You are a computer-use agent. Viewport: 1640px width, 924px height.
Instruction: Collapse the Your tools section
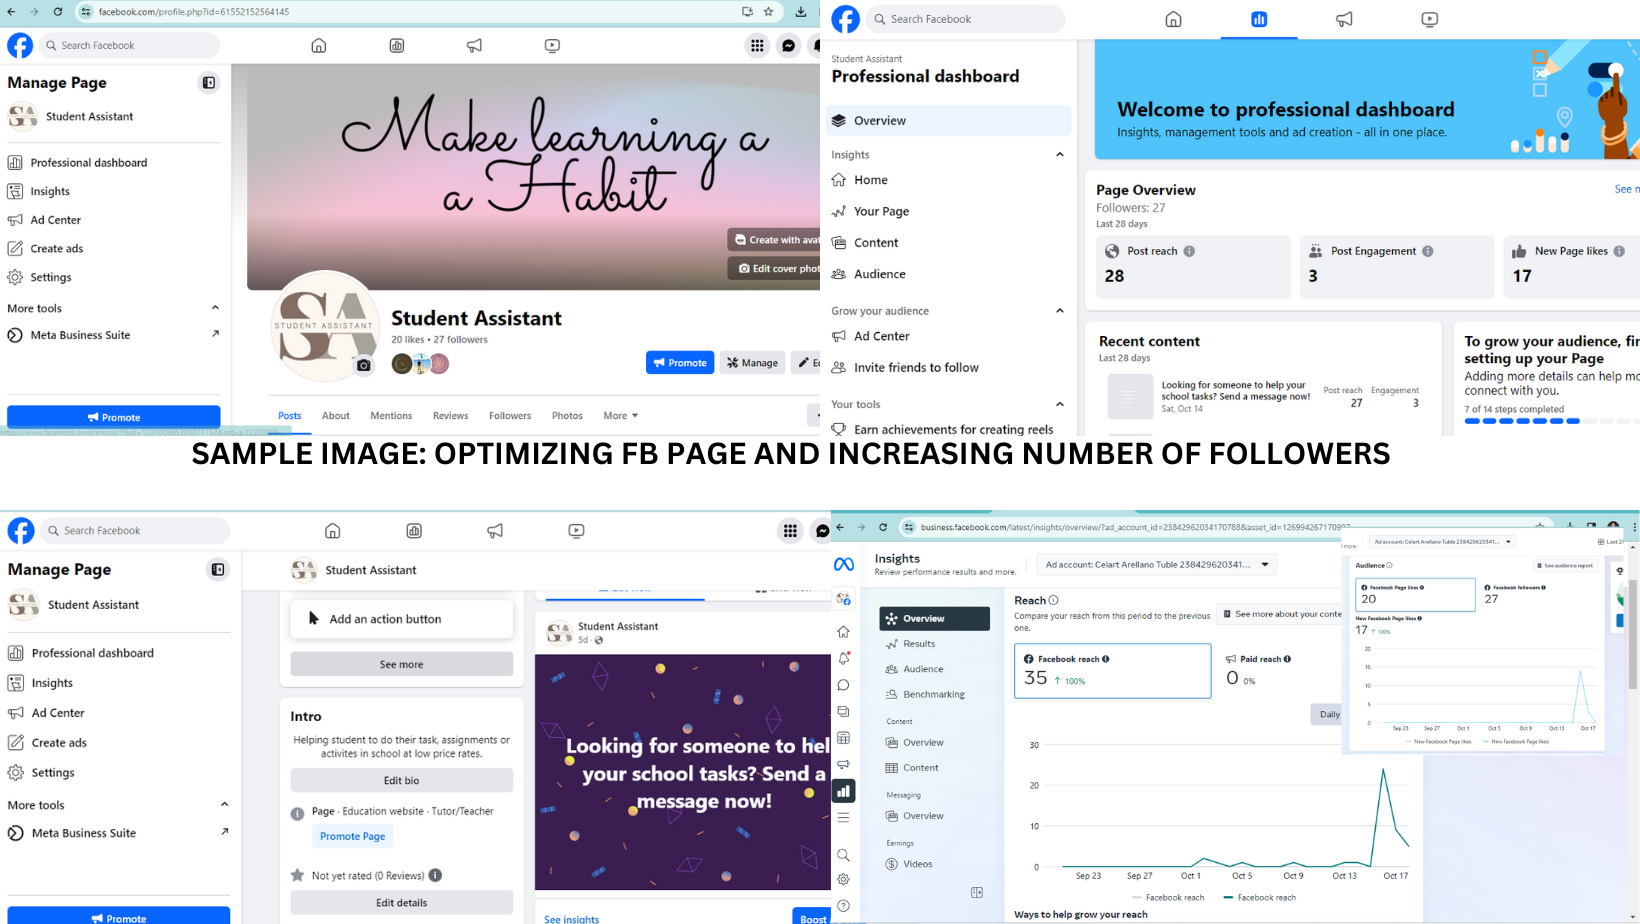click(x=1060, y=404)
